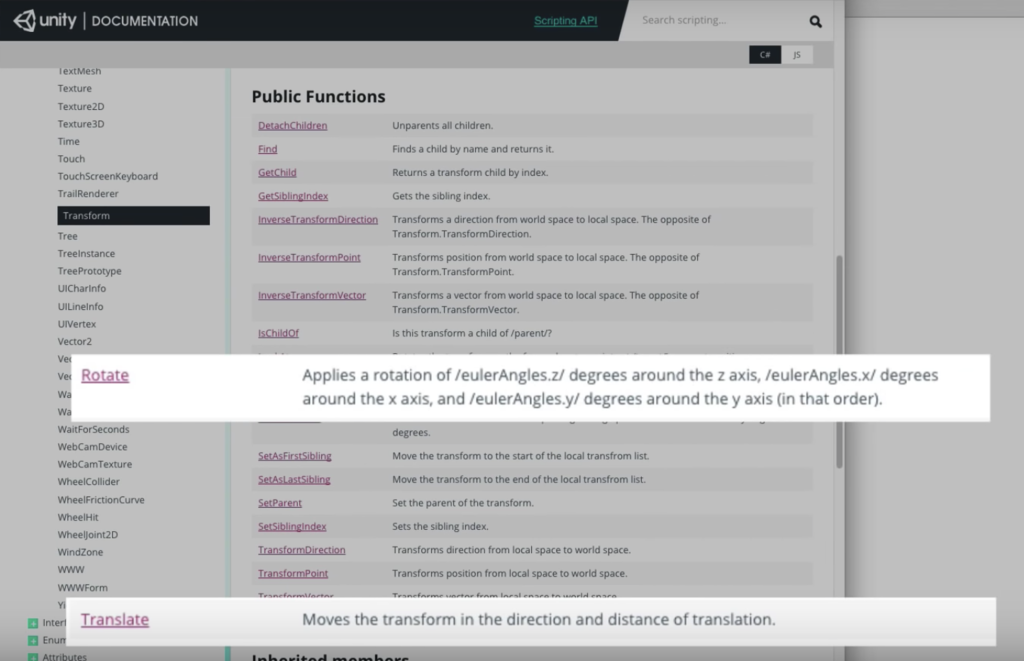Screen dimensions: 1024x661
Task: Select WebCamDevice in the sidebar
Action: click(x=92, y=447)
